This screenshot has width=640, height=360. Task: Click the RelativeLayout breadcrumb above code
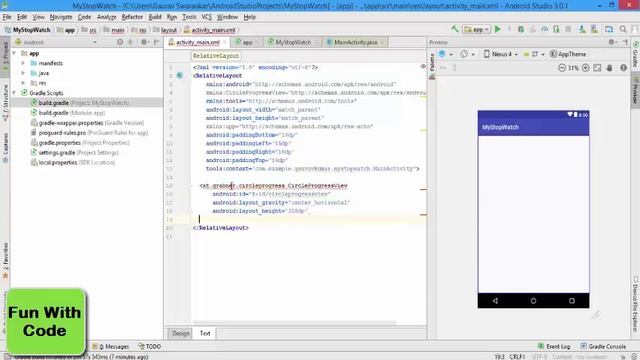(216, 56)
